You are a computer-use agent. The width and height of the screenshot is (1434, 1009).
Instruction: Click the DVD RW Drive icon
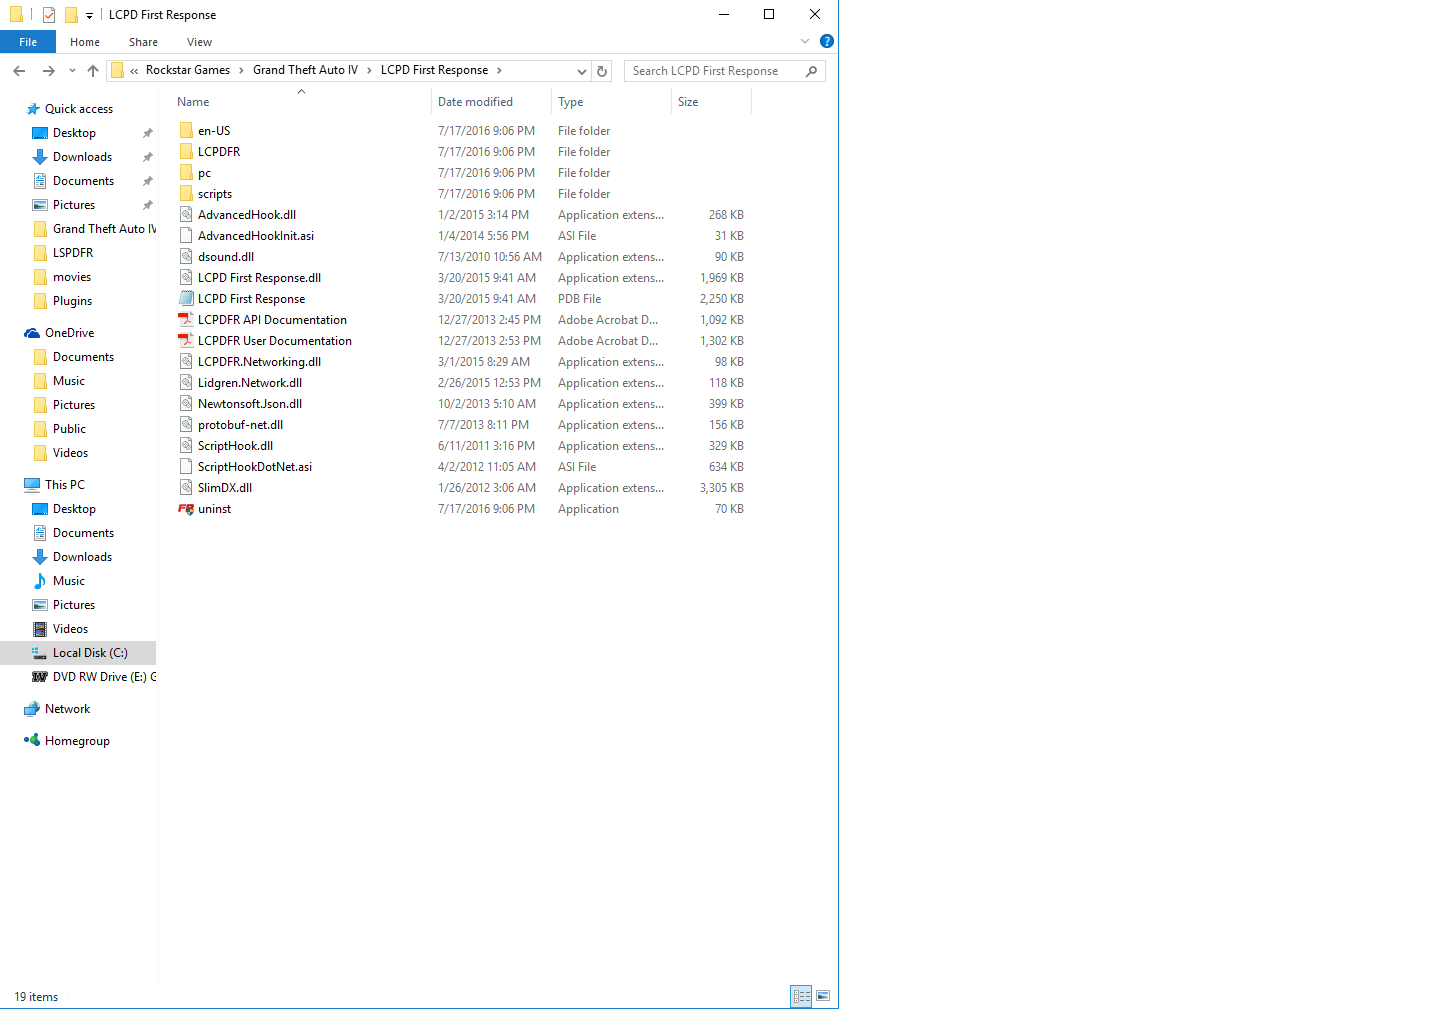click(40, 677)
